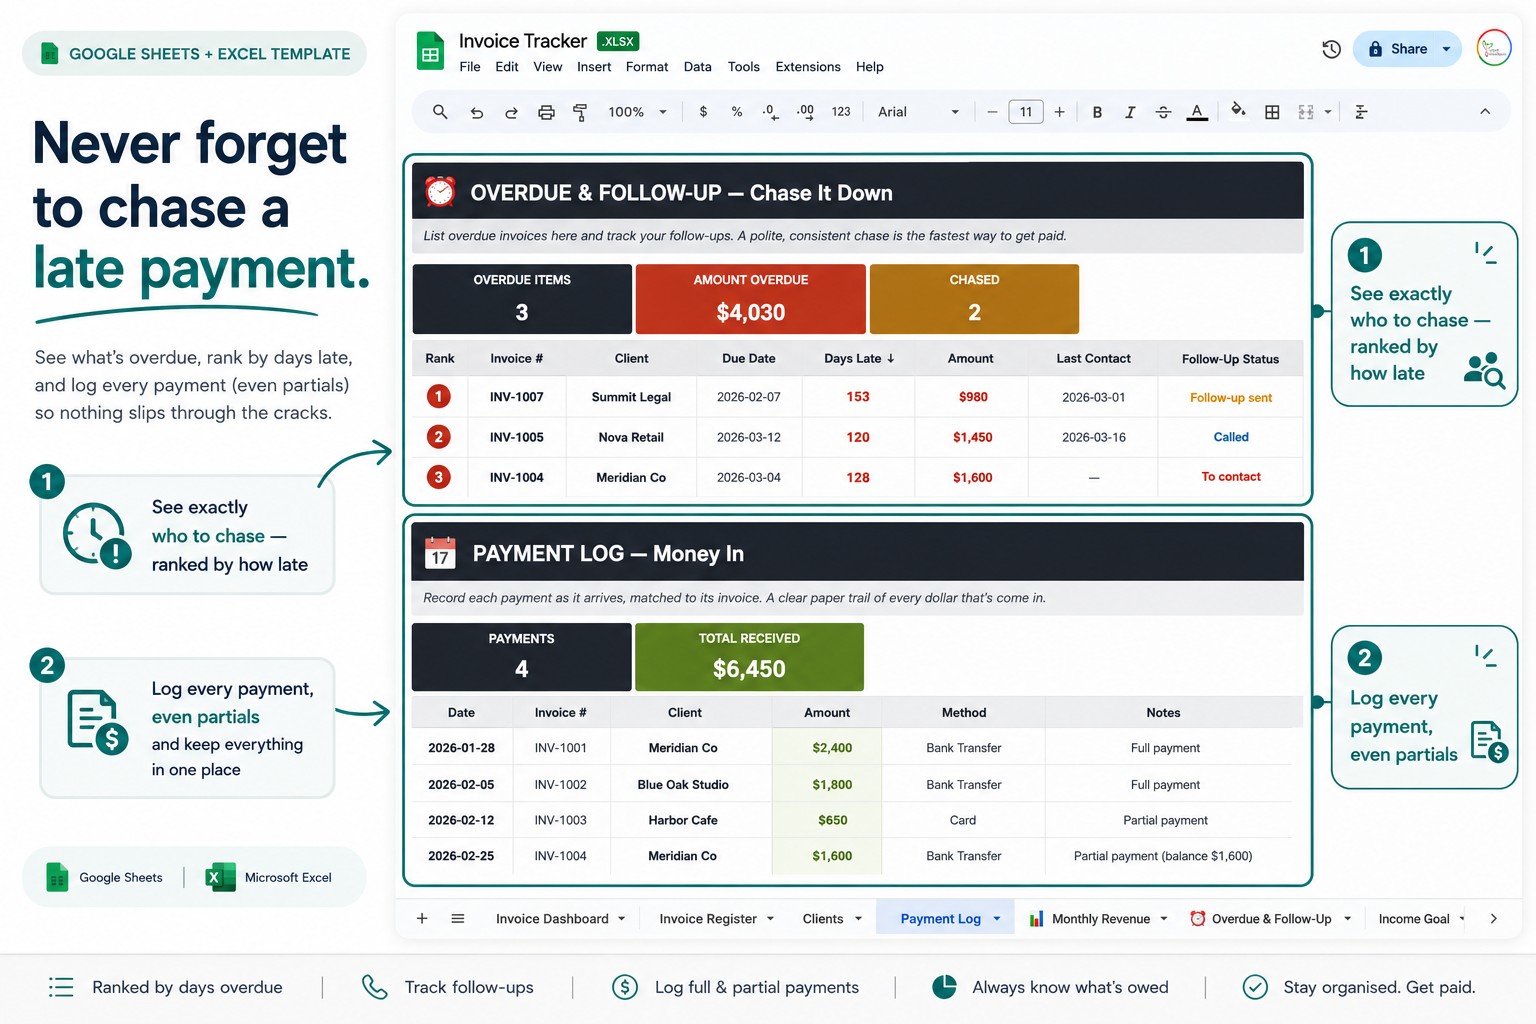
Task: Select the Partial payment (balance $1,600) note
Action: click(x=1163, y=856)
